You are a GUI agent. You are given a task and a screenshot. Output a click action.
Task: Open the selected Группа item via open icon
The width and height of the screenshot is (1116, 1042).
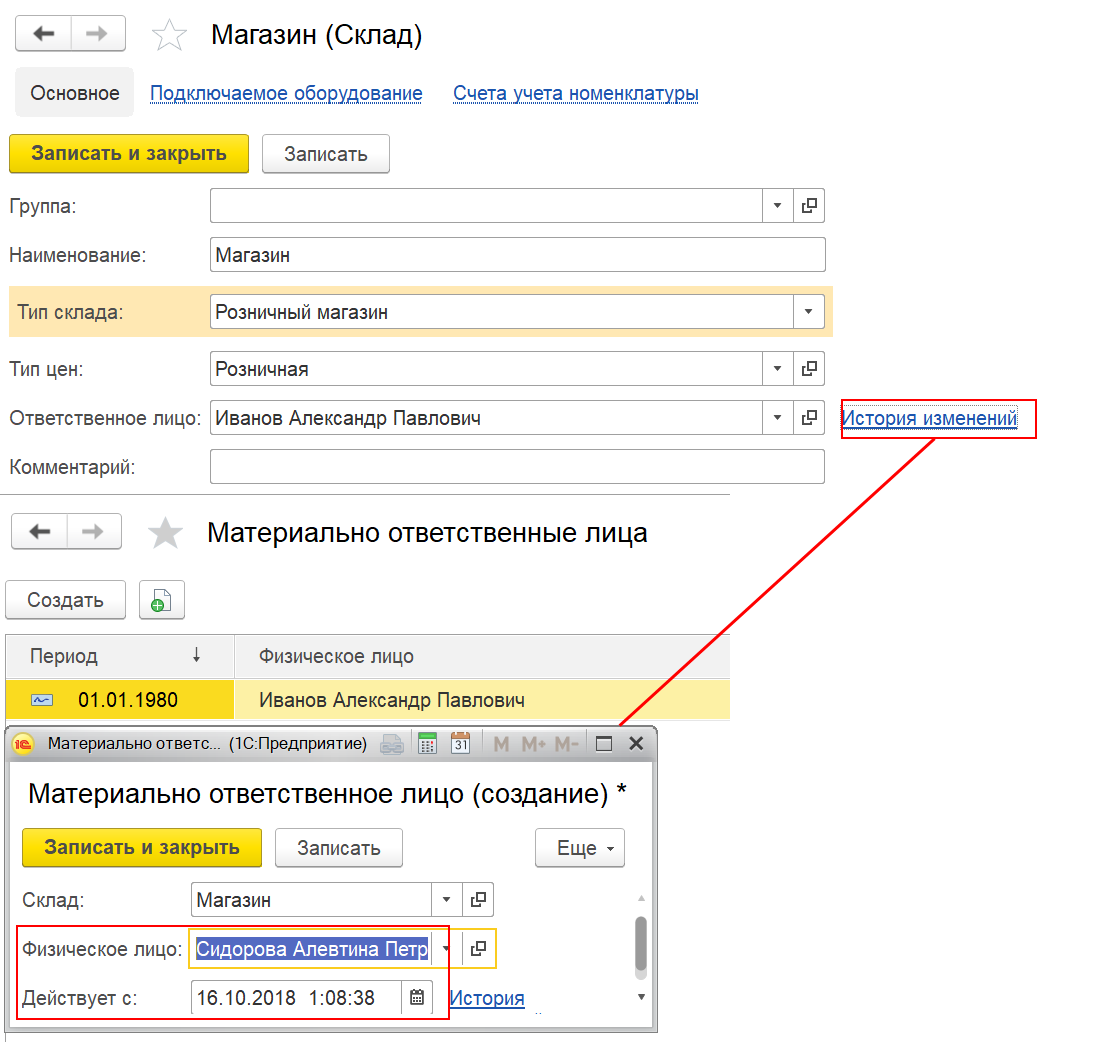809,206
